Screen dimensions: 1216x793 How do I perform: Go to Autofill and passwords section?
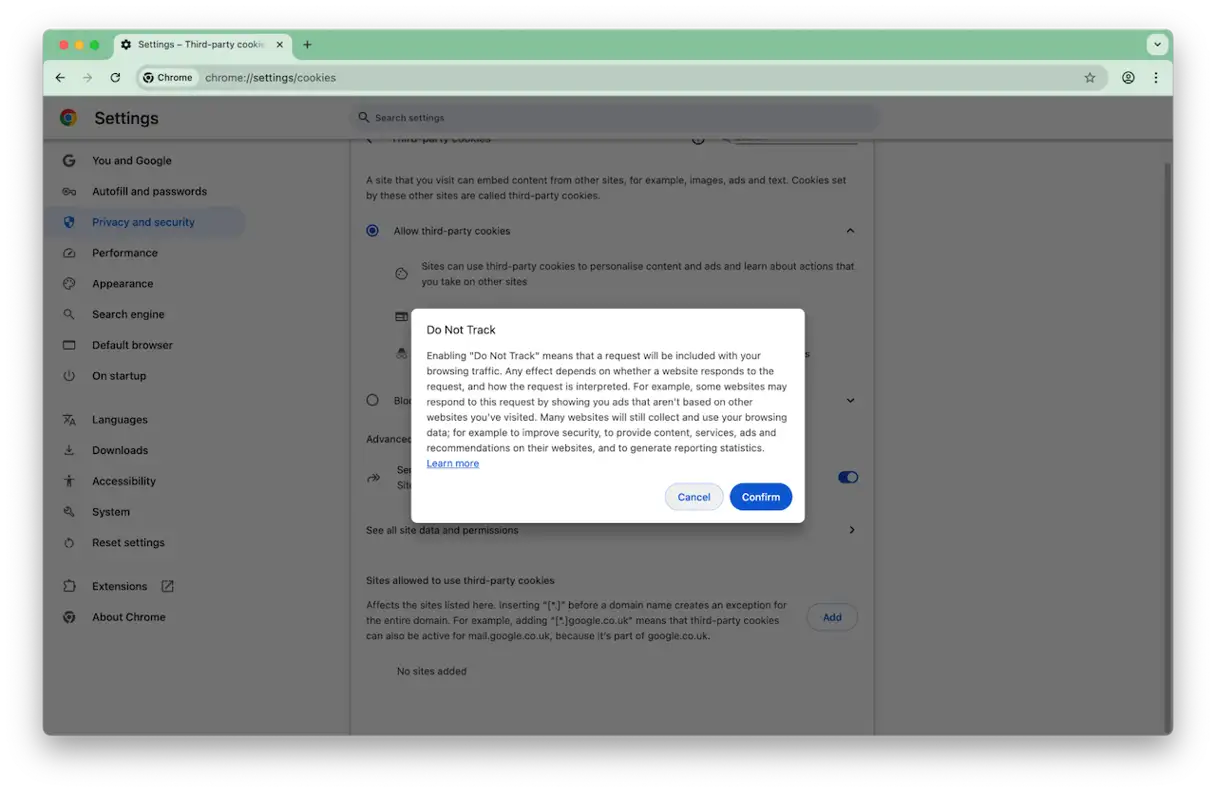pos(149,191)
